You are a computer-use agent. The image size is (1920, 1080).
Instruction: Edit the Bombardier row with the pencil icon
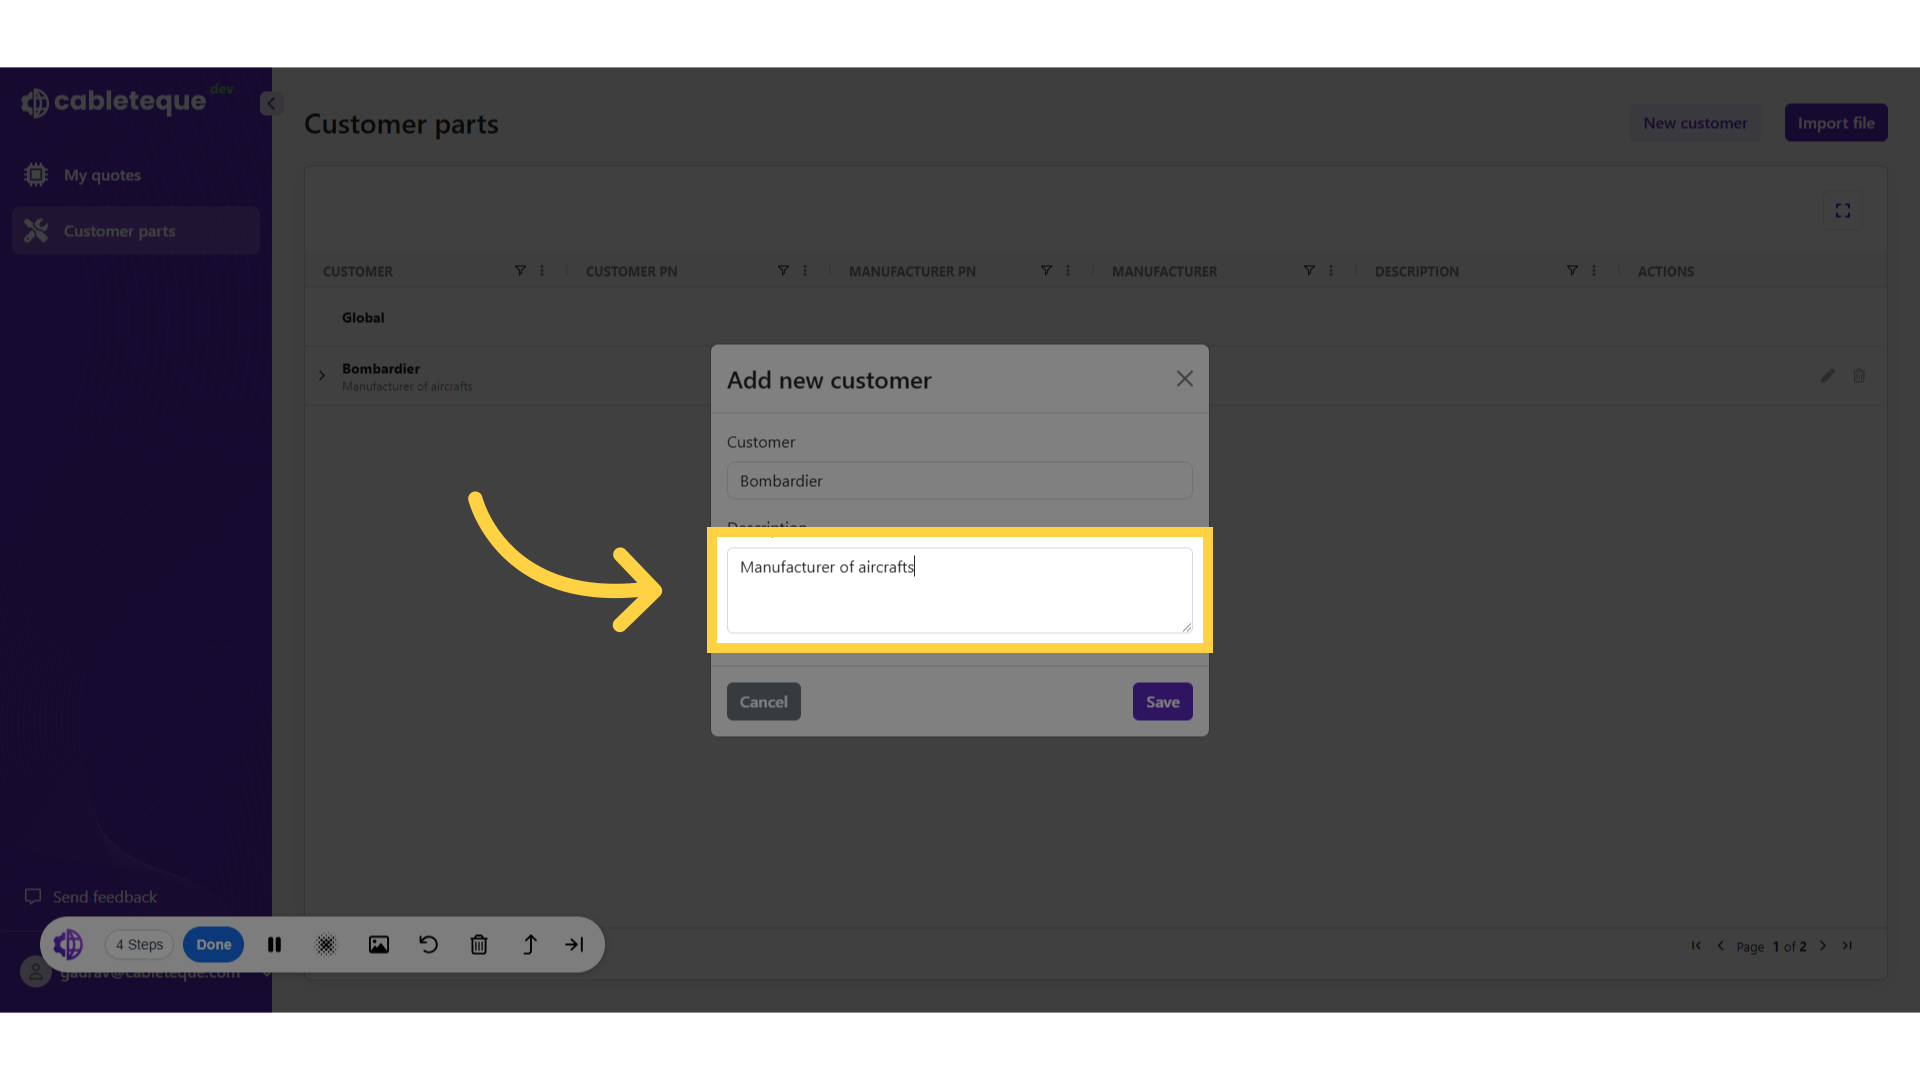(1827, 376)
